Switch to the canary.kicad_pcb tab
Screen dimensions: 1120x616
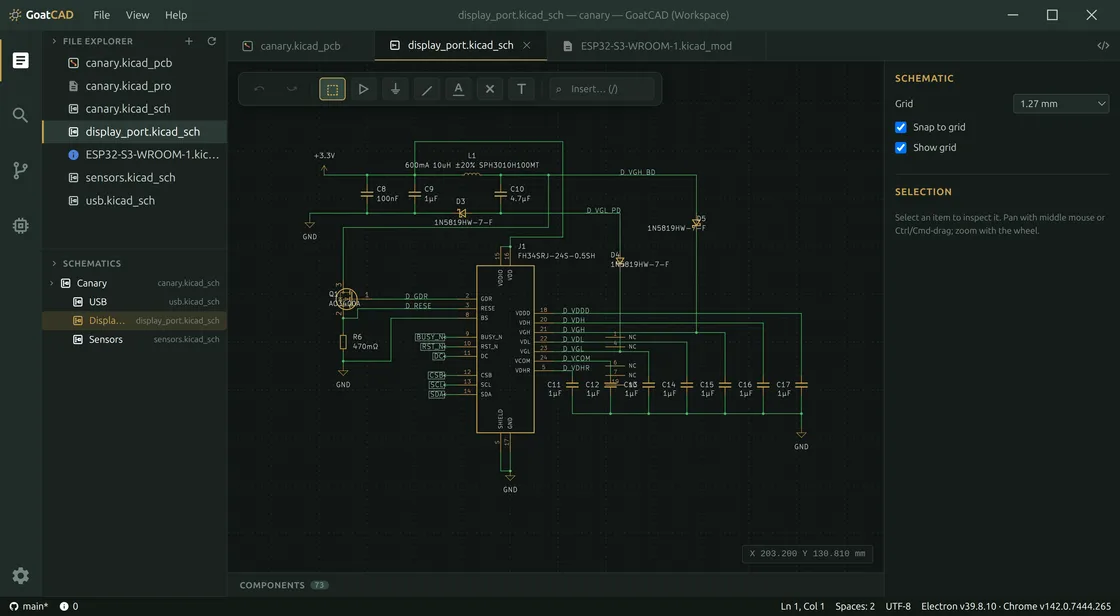(x=300, y=46)
